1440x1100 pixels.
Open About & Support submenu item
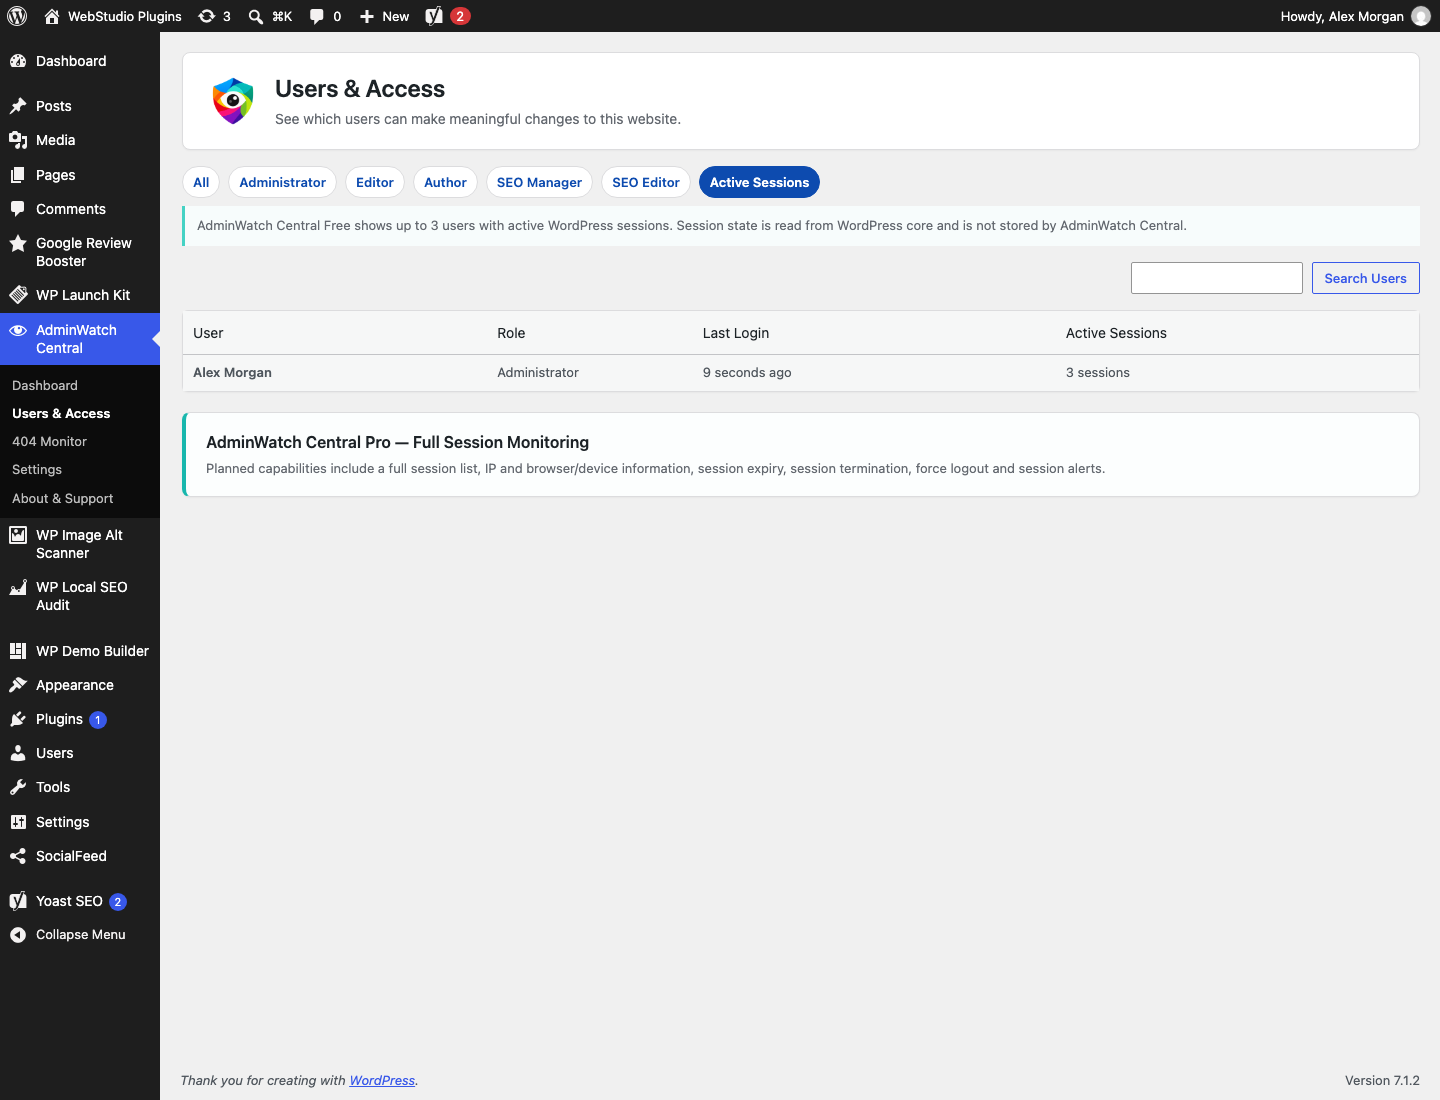click(62, 498)
